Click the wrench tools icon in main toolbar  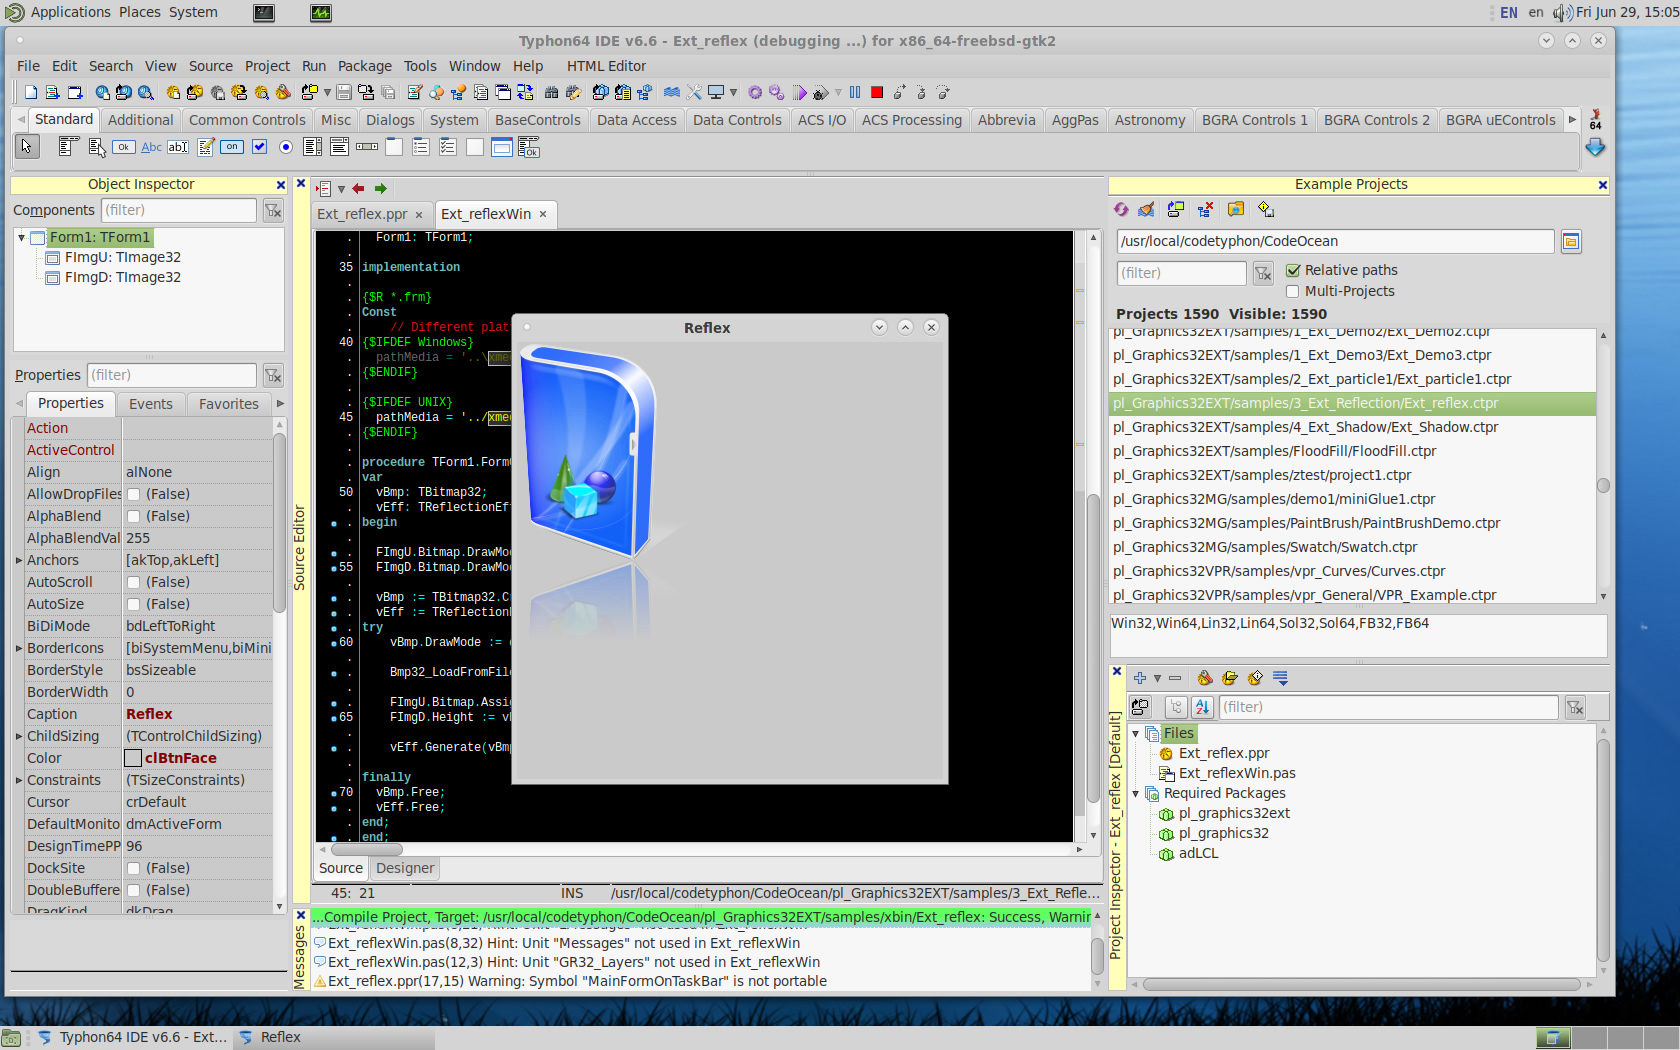point(694,92)
